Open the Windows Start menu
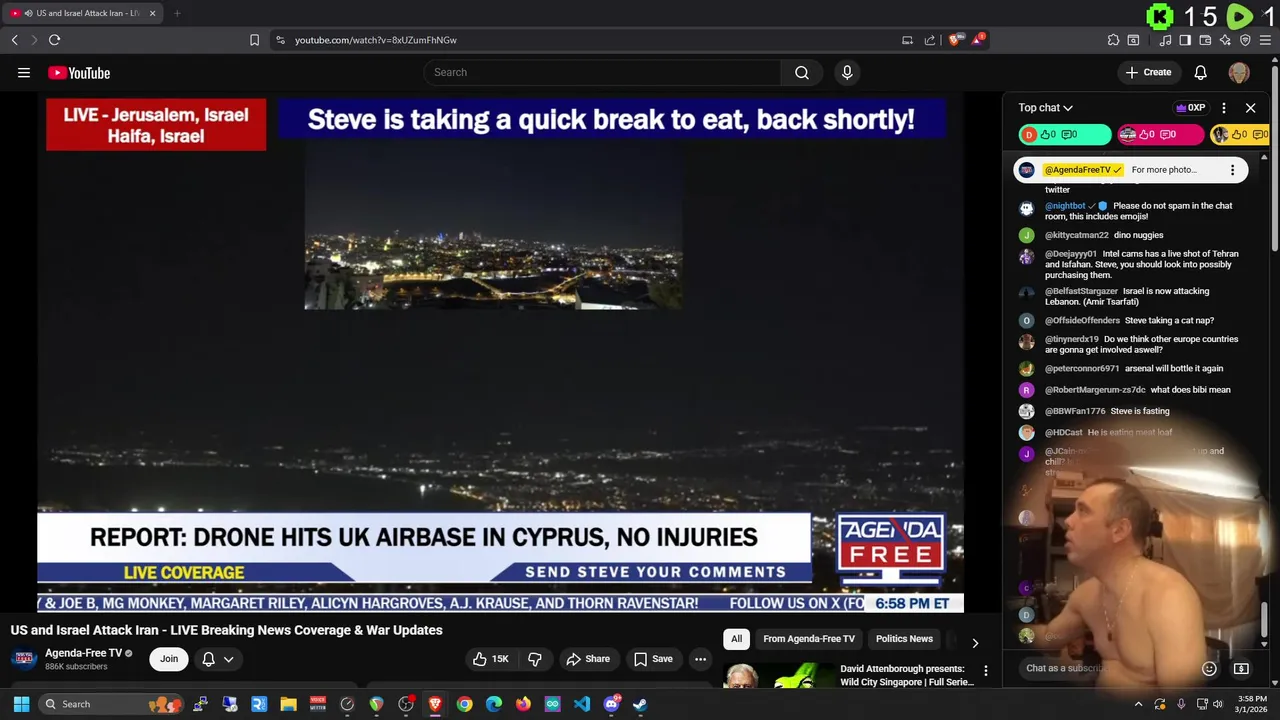1280x720 pixels. [21, 704]
